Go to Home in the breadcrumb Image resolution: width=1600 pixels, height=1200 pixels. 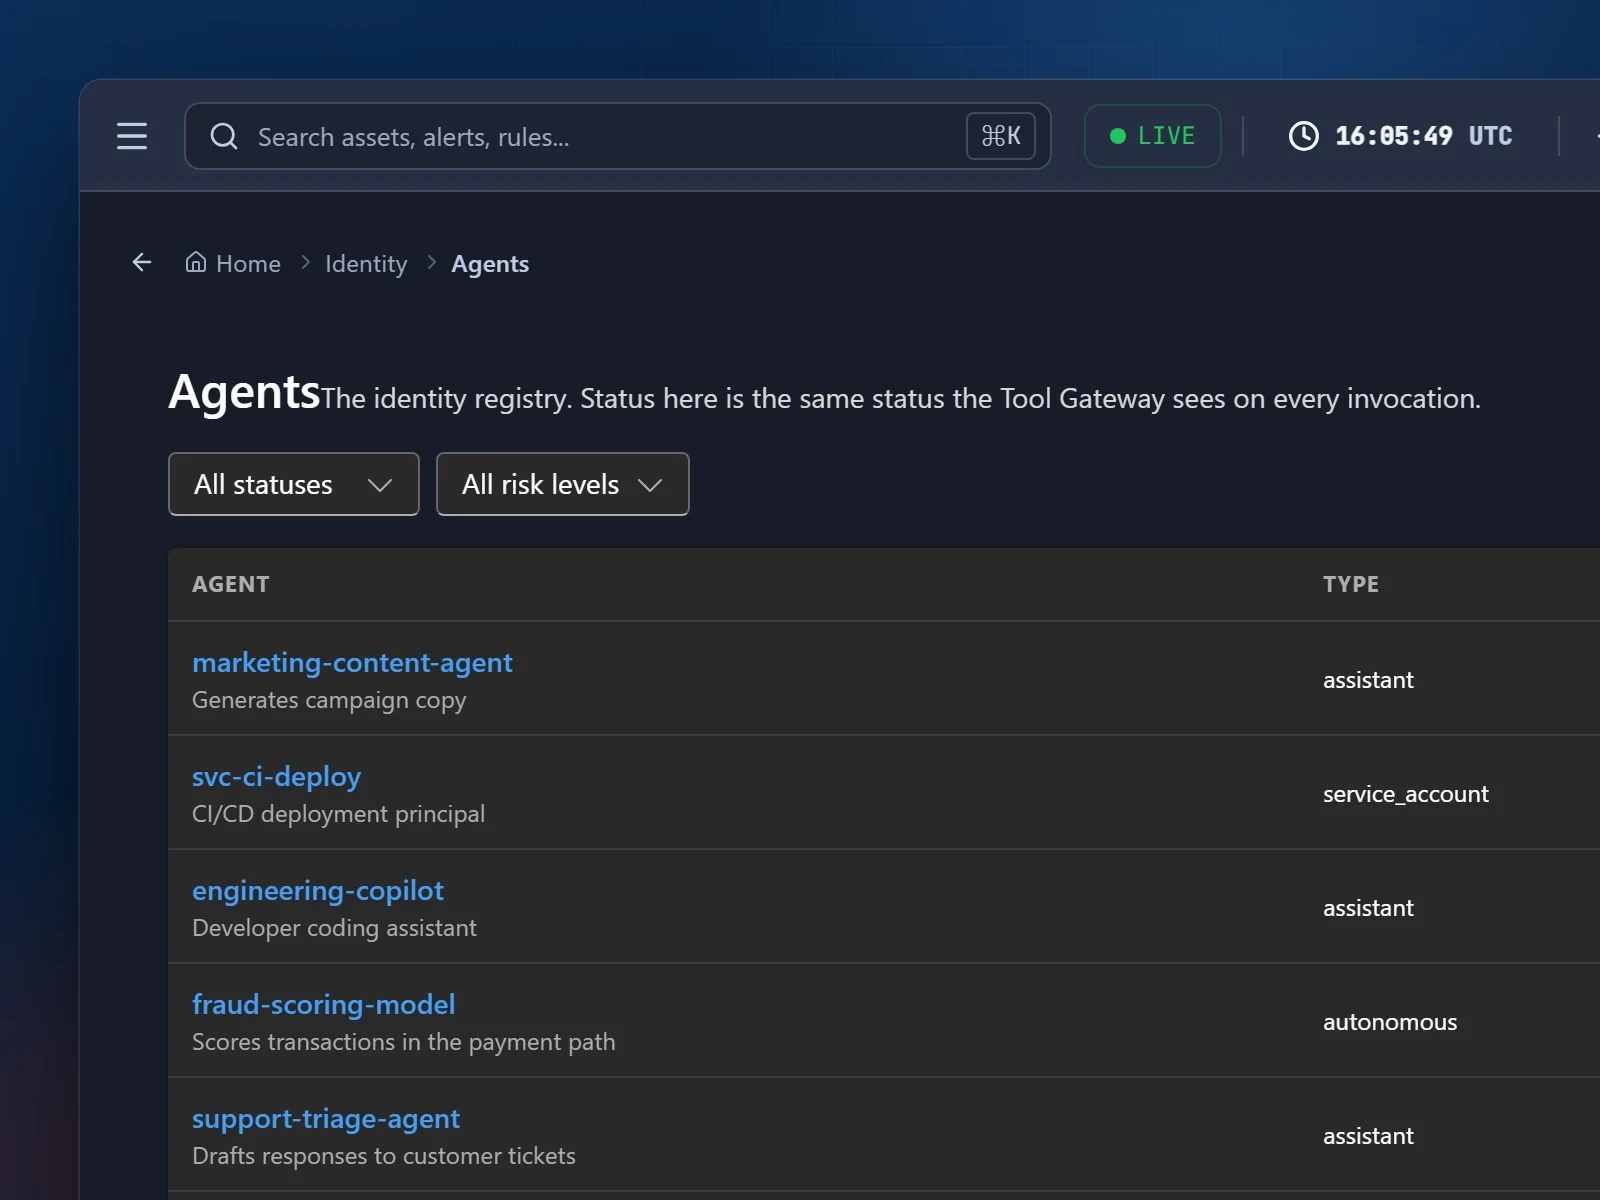point(248,264)
